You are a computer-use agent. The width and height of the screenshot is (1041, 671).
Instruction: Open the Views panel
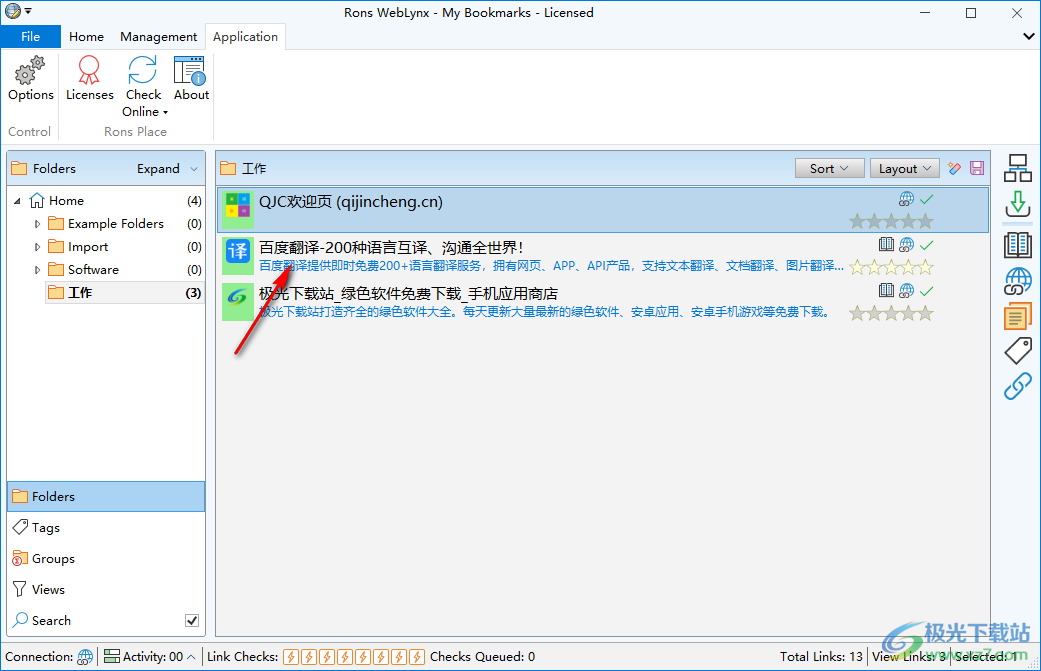point(48,590)
